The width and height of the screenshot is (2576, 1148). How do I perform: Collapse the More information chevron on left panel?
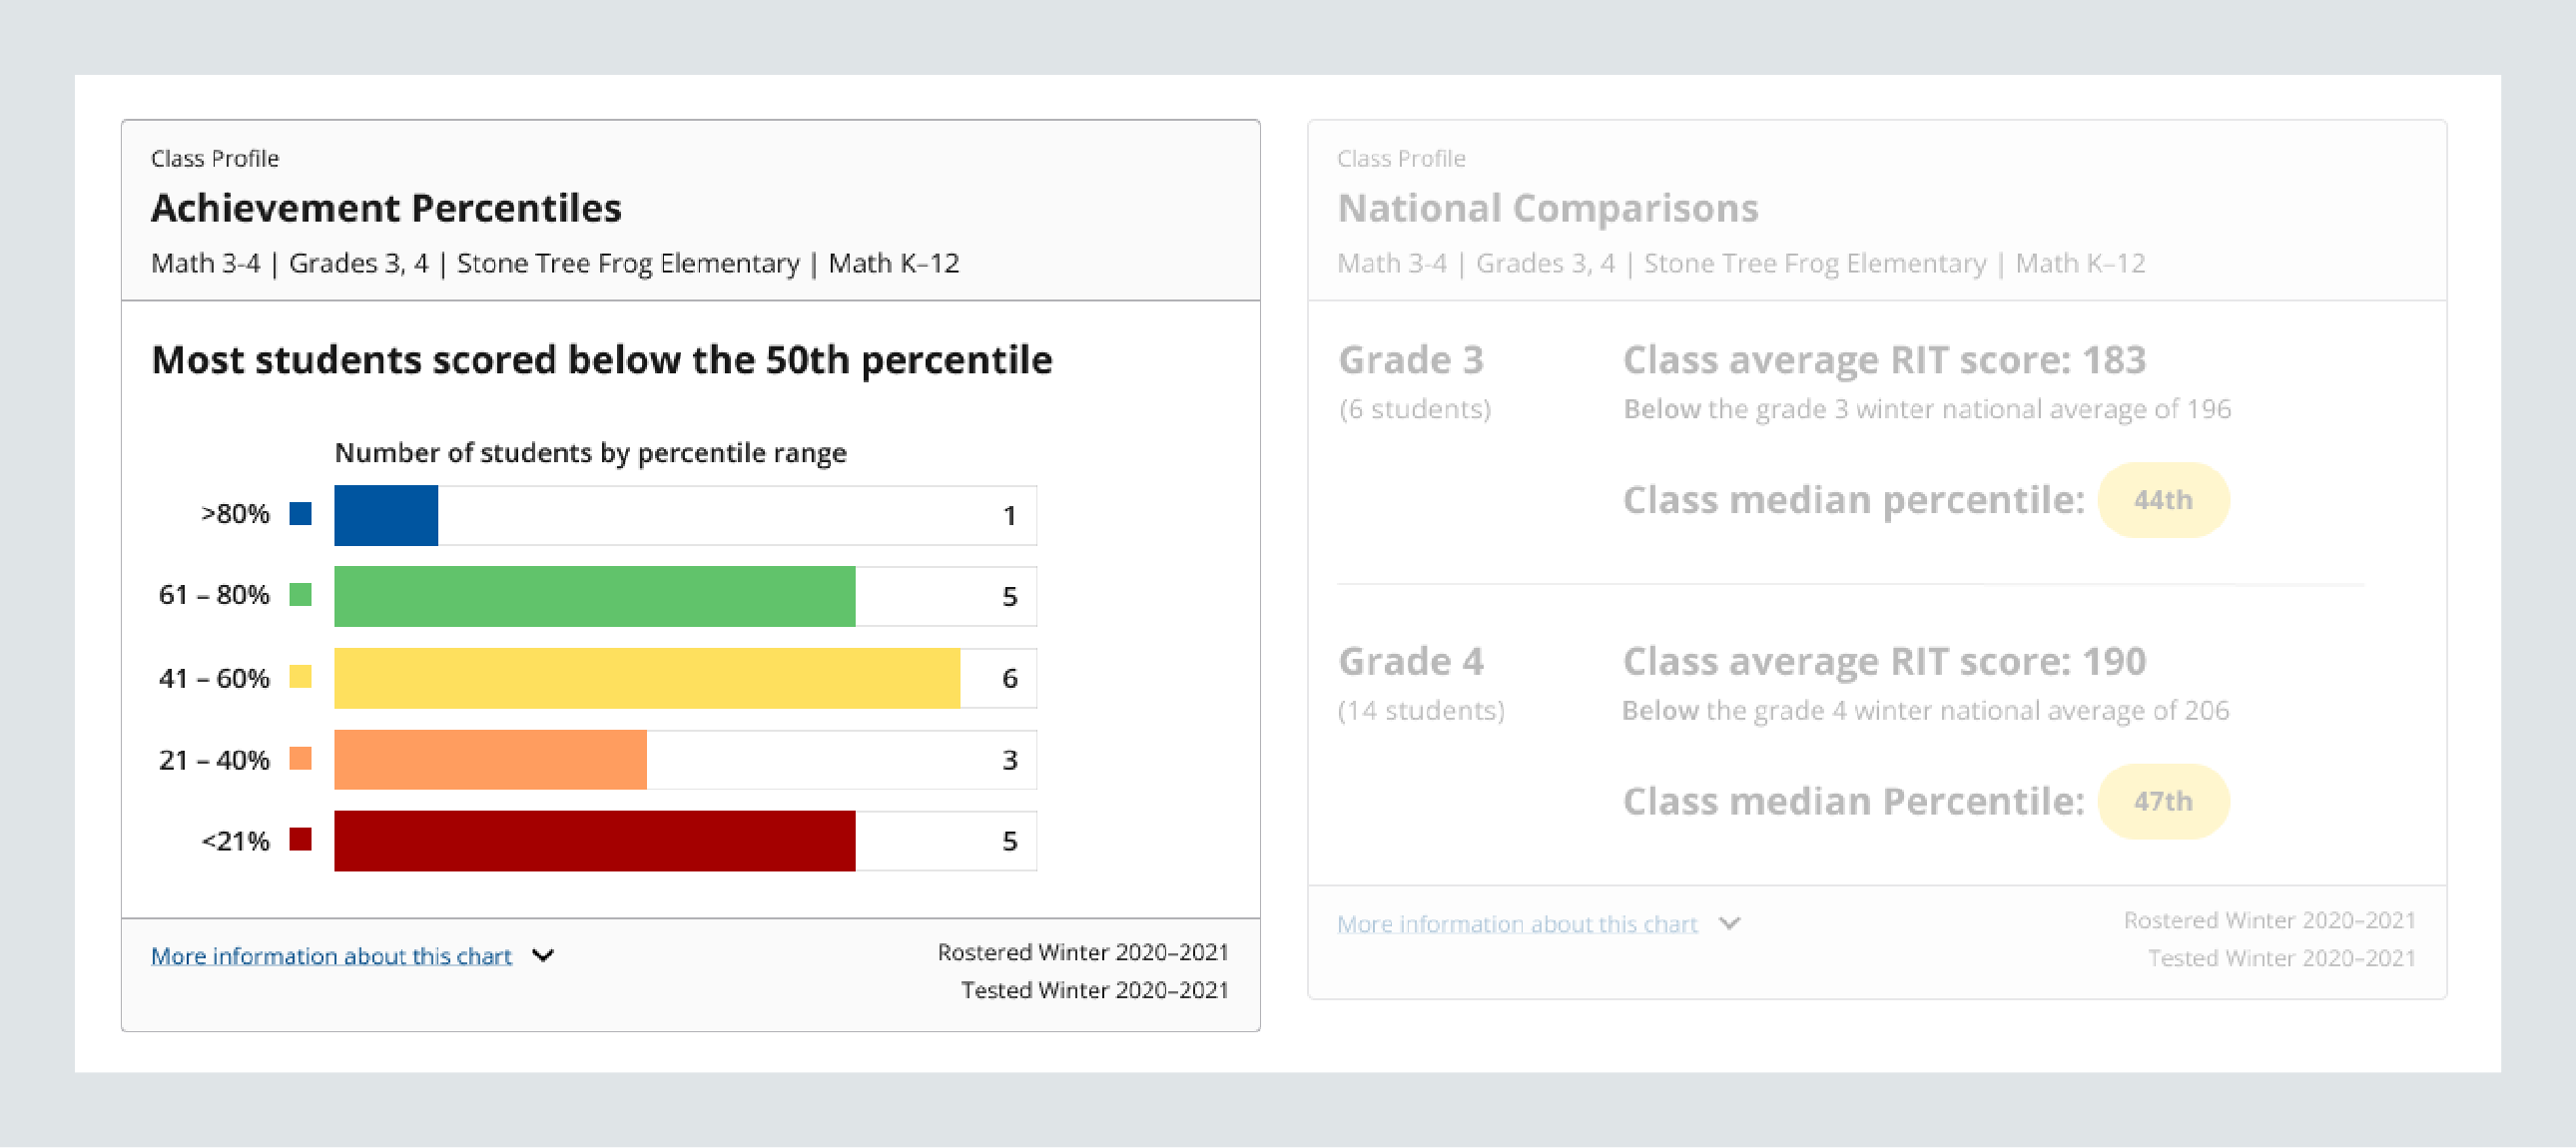pos(543,956)
